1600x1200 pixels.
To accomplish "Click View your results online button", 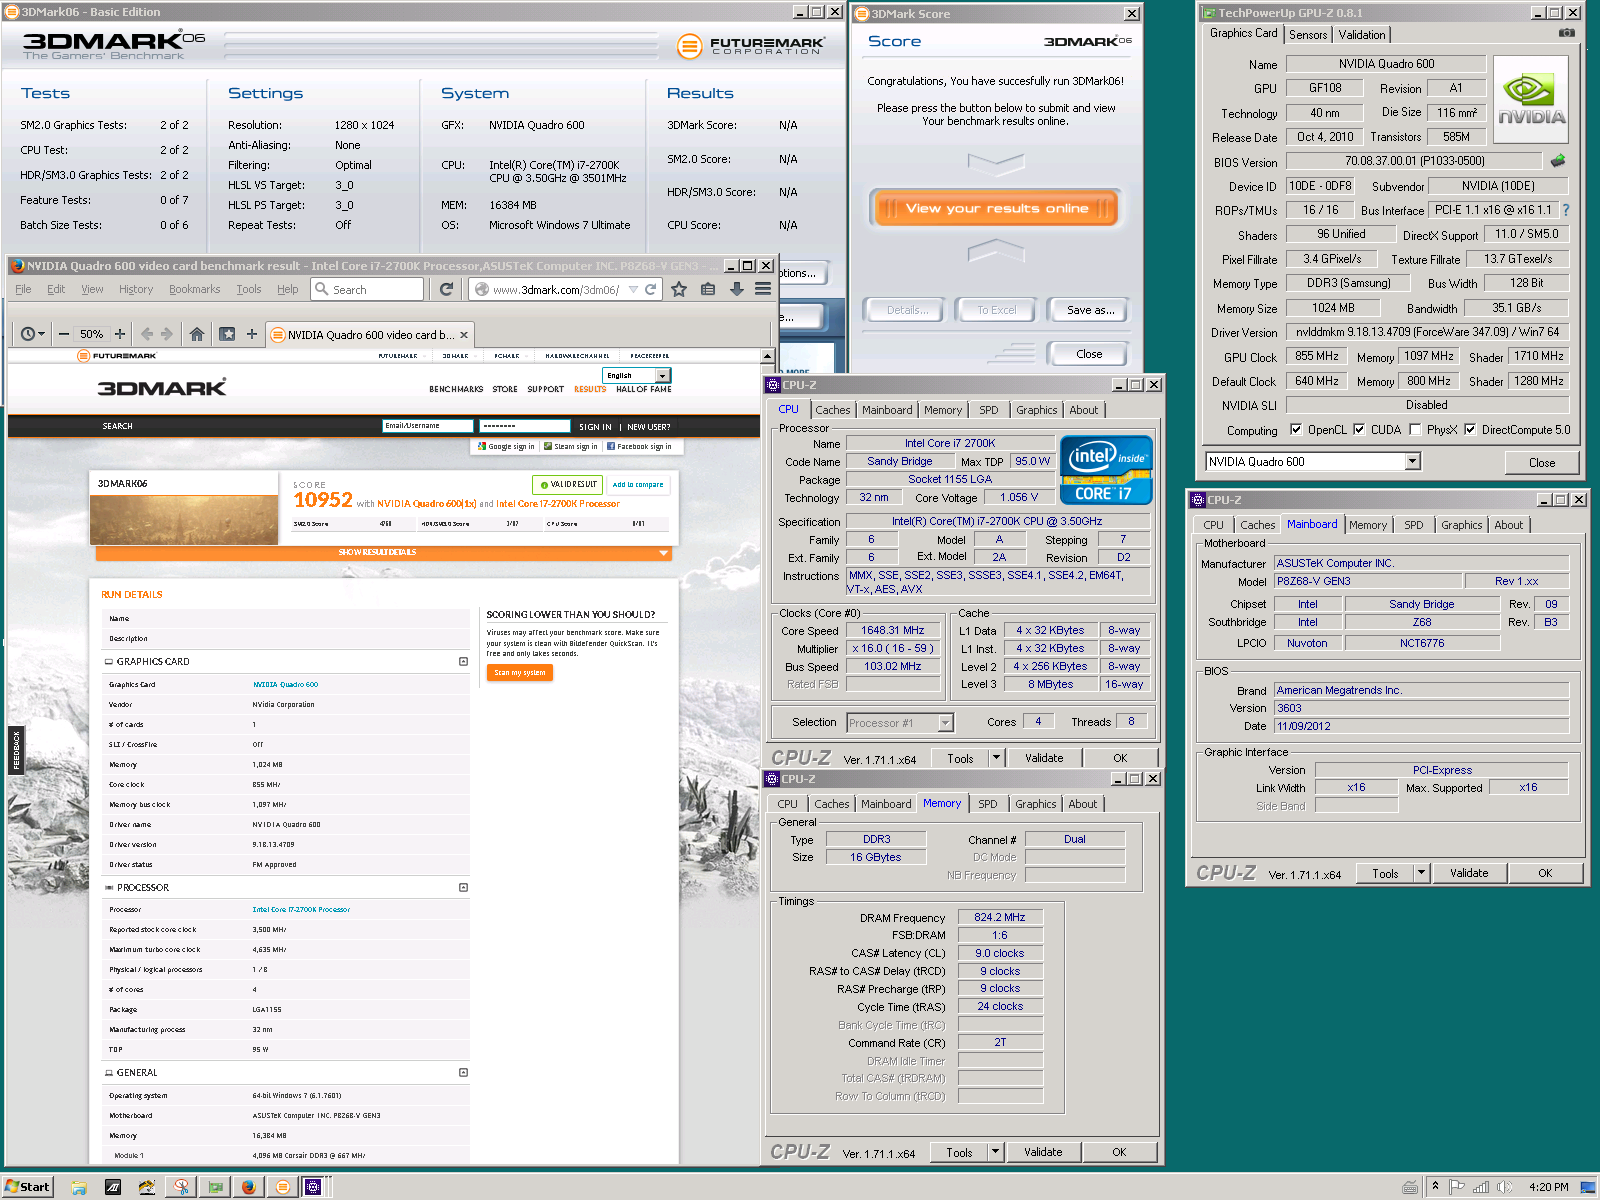I will pyautogui.click(x=995, y=208).
